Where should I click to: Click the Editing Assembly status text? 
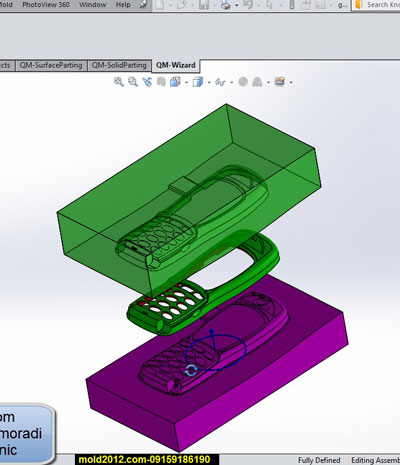[x=376, y=460]
